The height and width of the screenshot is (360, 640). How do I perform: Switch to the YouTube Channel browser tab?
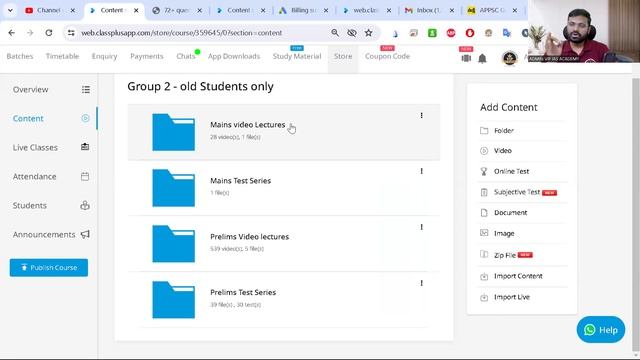(50, 11)
